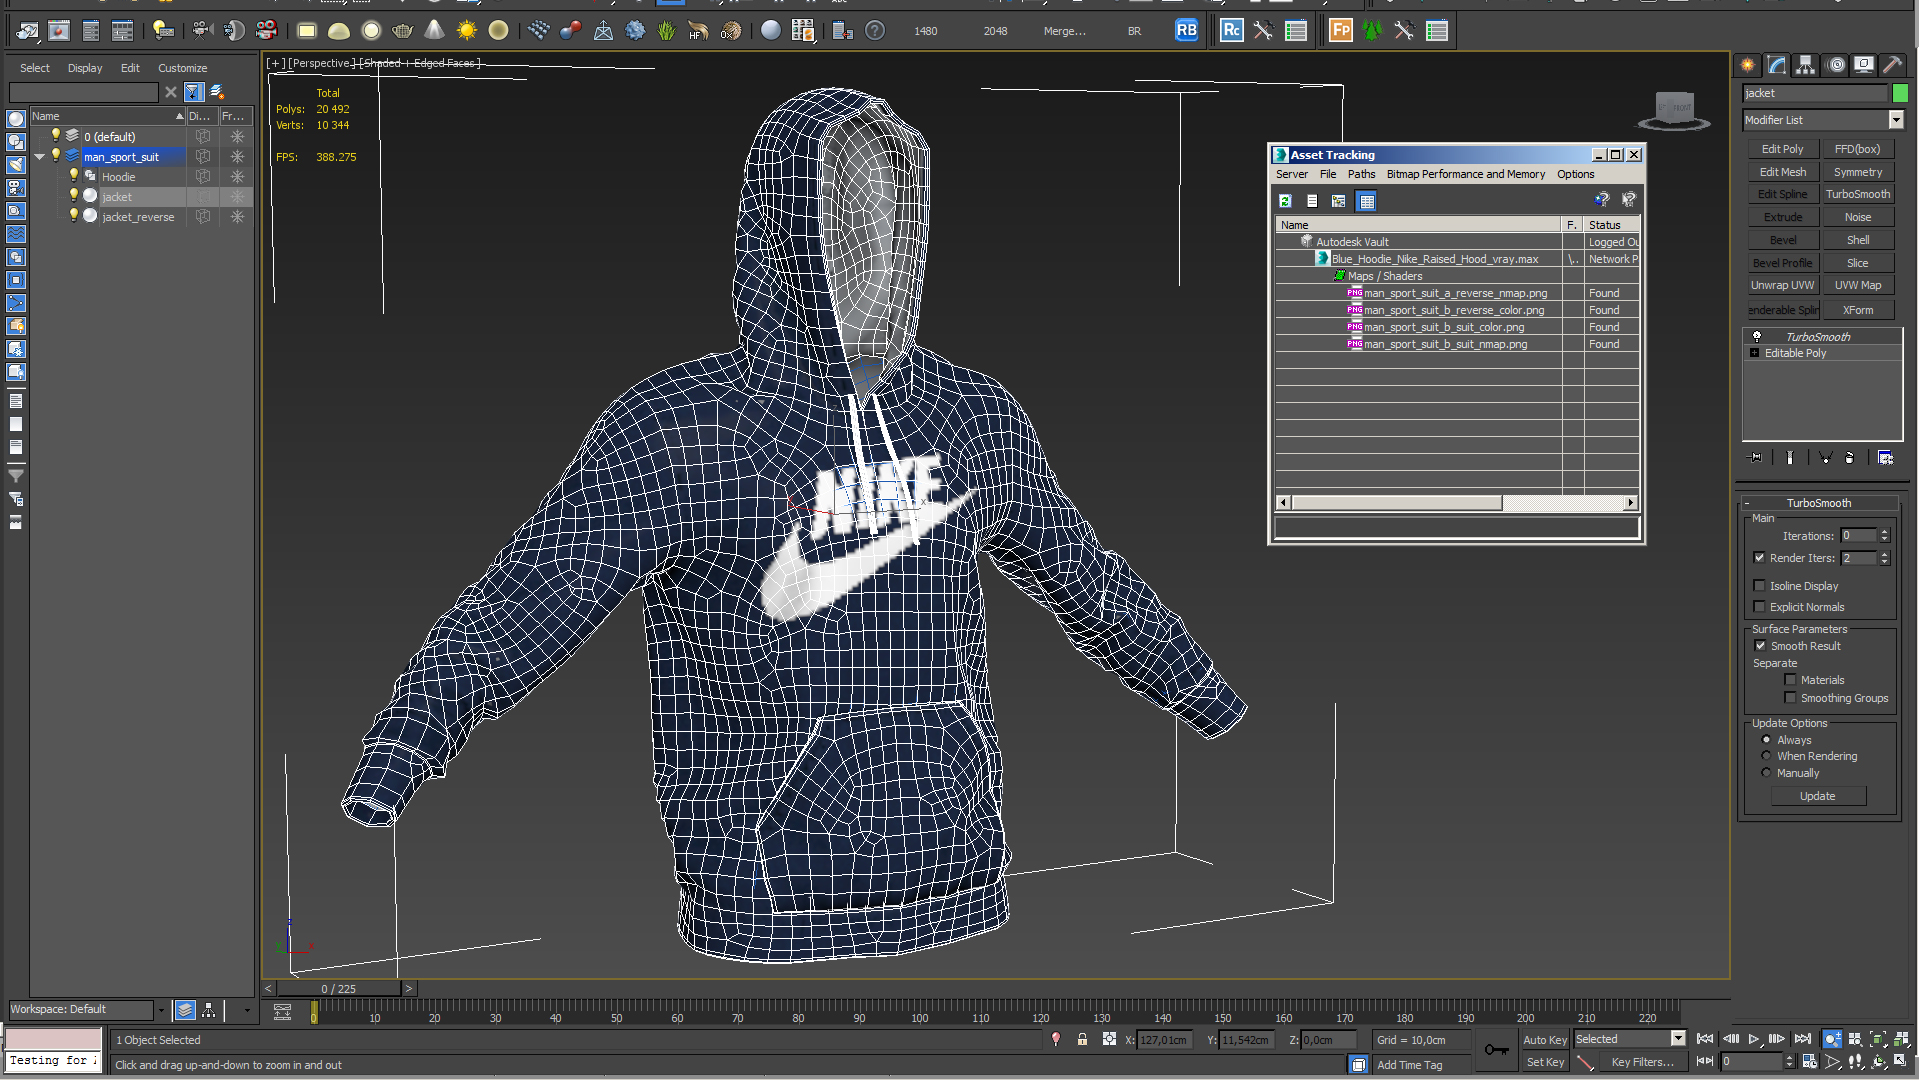The image size is (1920, 1080).
Task: Click the grass generator icon
Action: click(667, 31)
